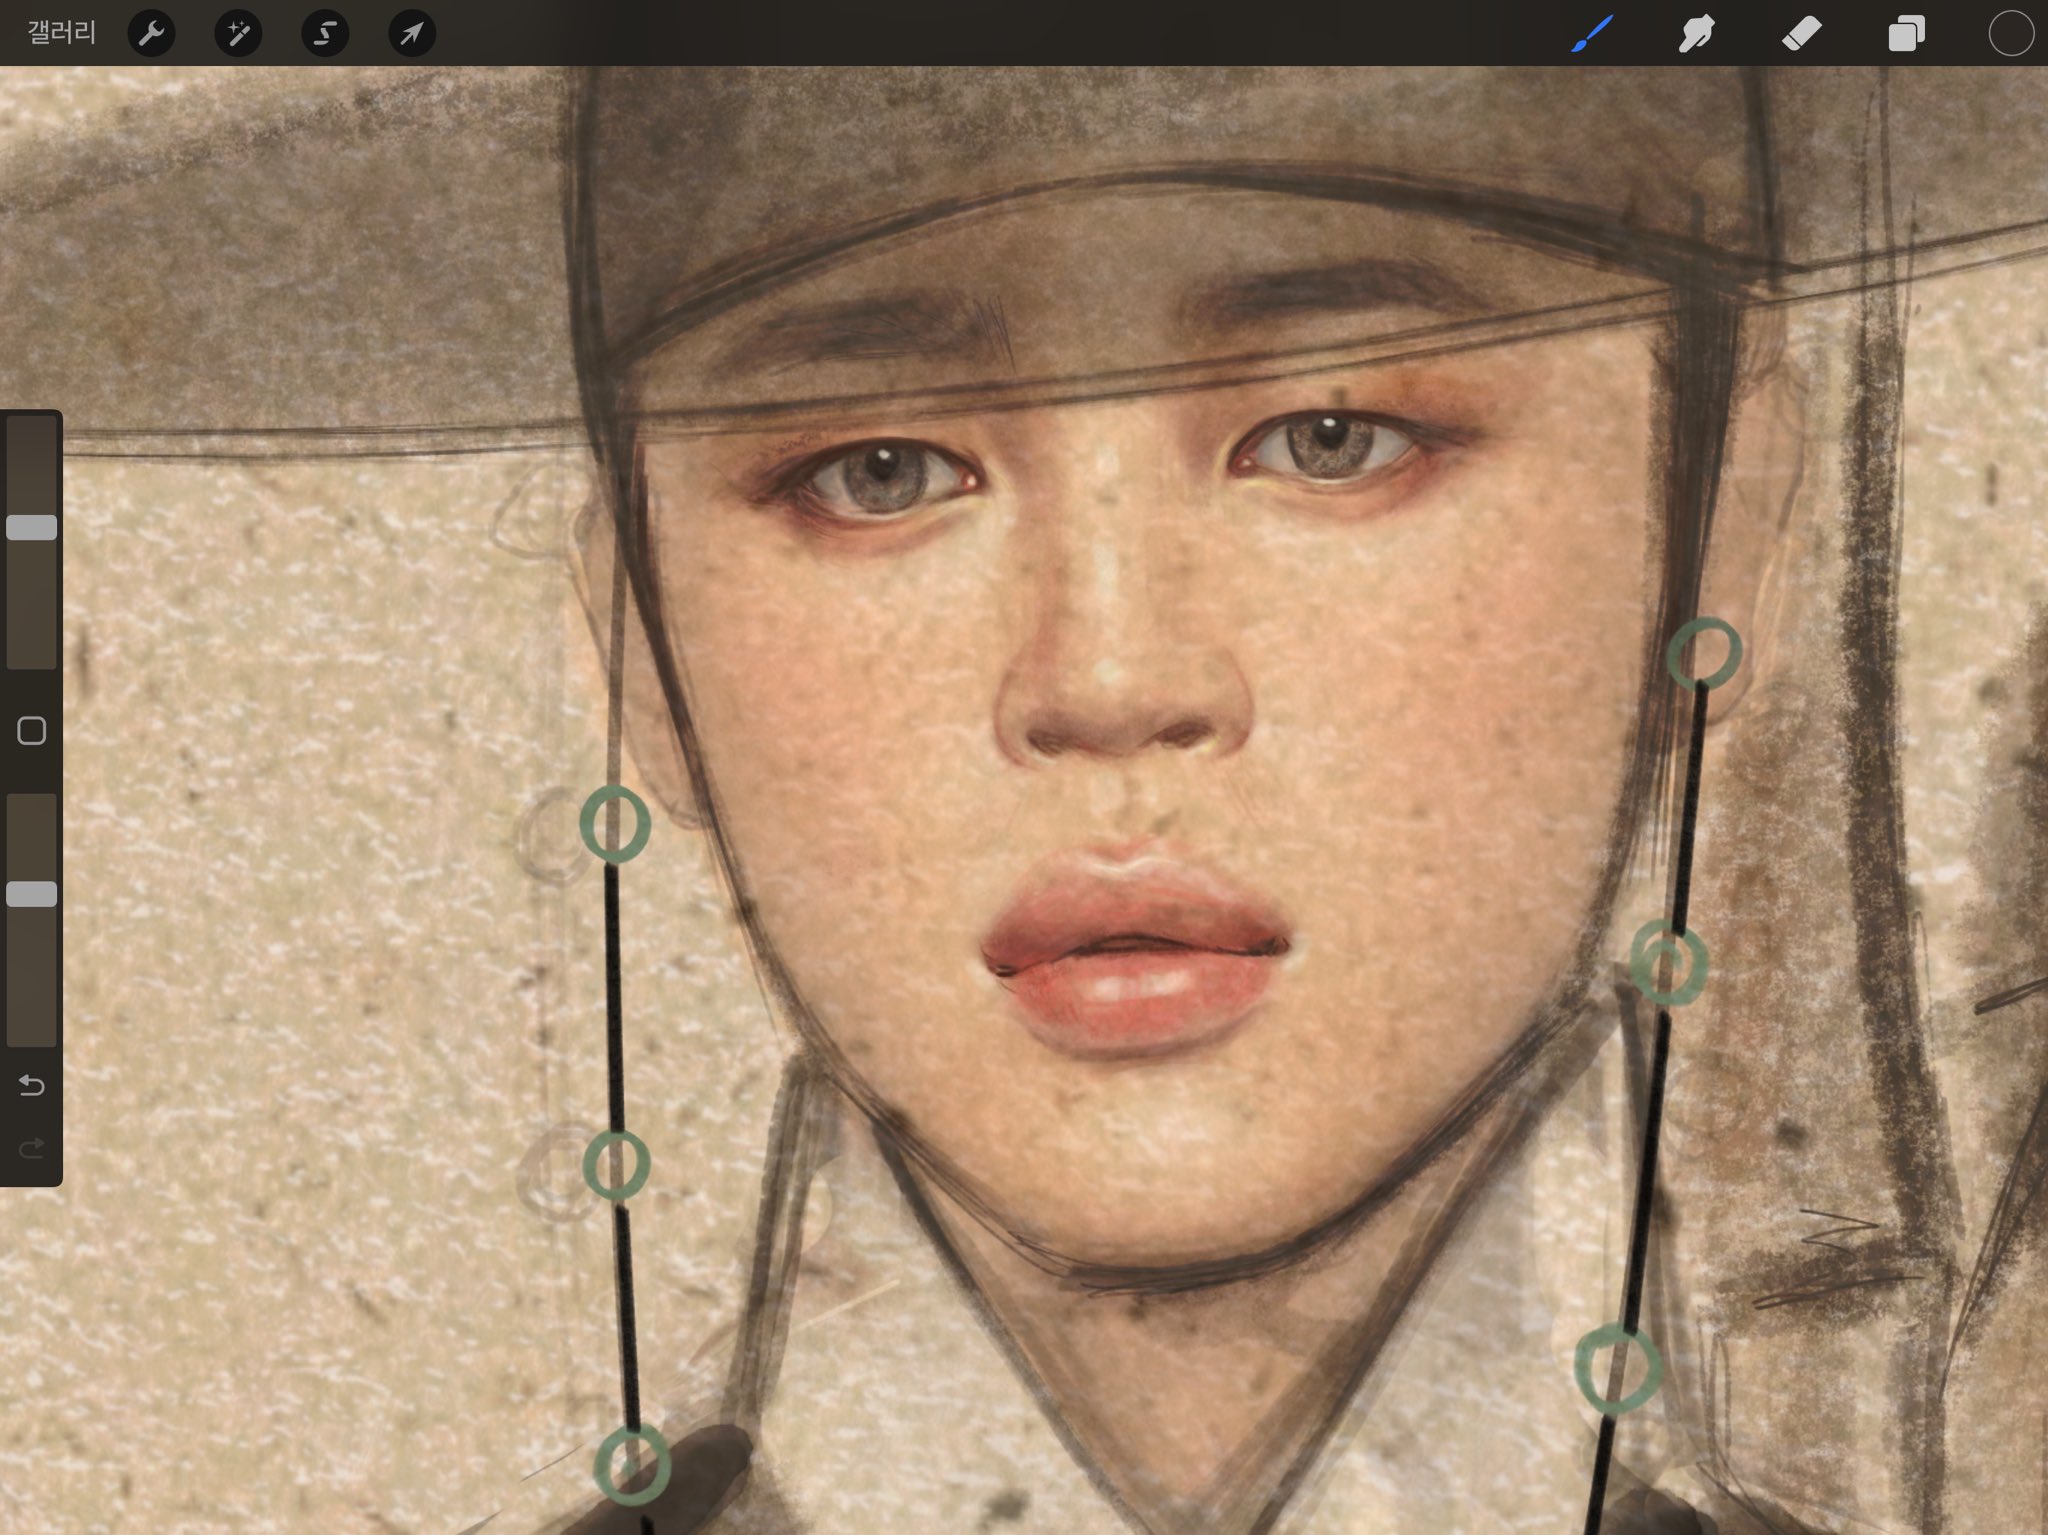The image size is (2048, 1535).
Task: Open the Adjustments magic wand menu
Action: tap(238, 34)
